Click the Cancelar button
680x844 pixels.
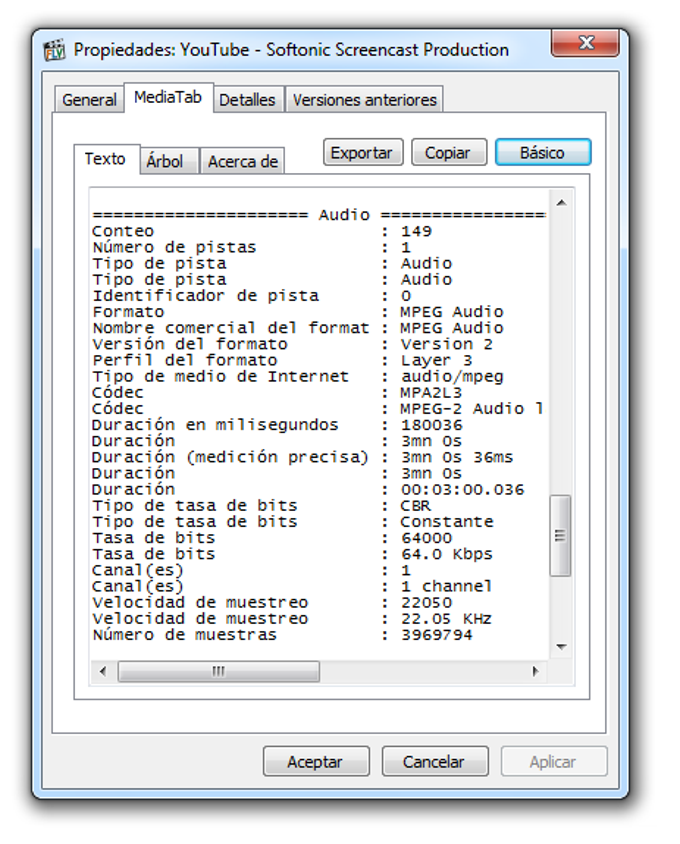[434, 761]
